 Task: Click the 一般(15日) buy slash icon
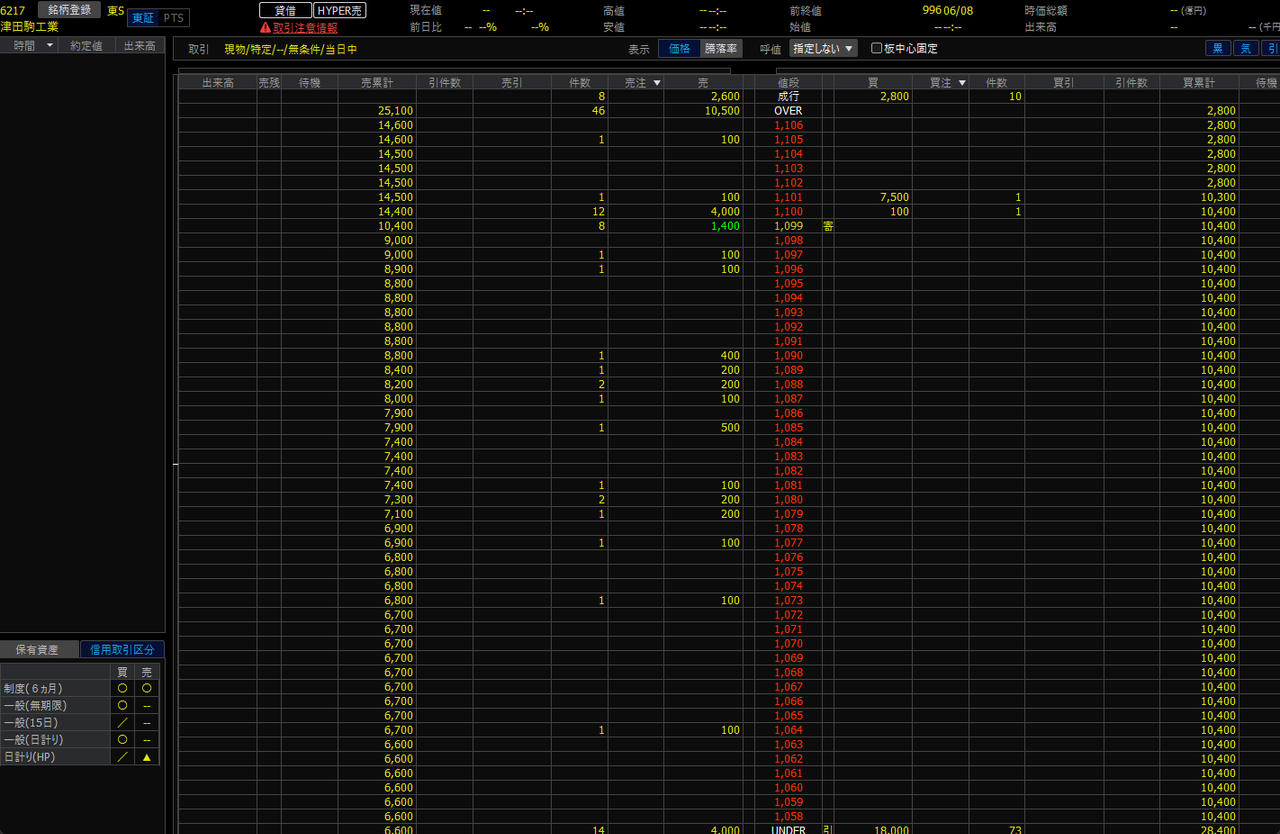[122, 722]
